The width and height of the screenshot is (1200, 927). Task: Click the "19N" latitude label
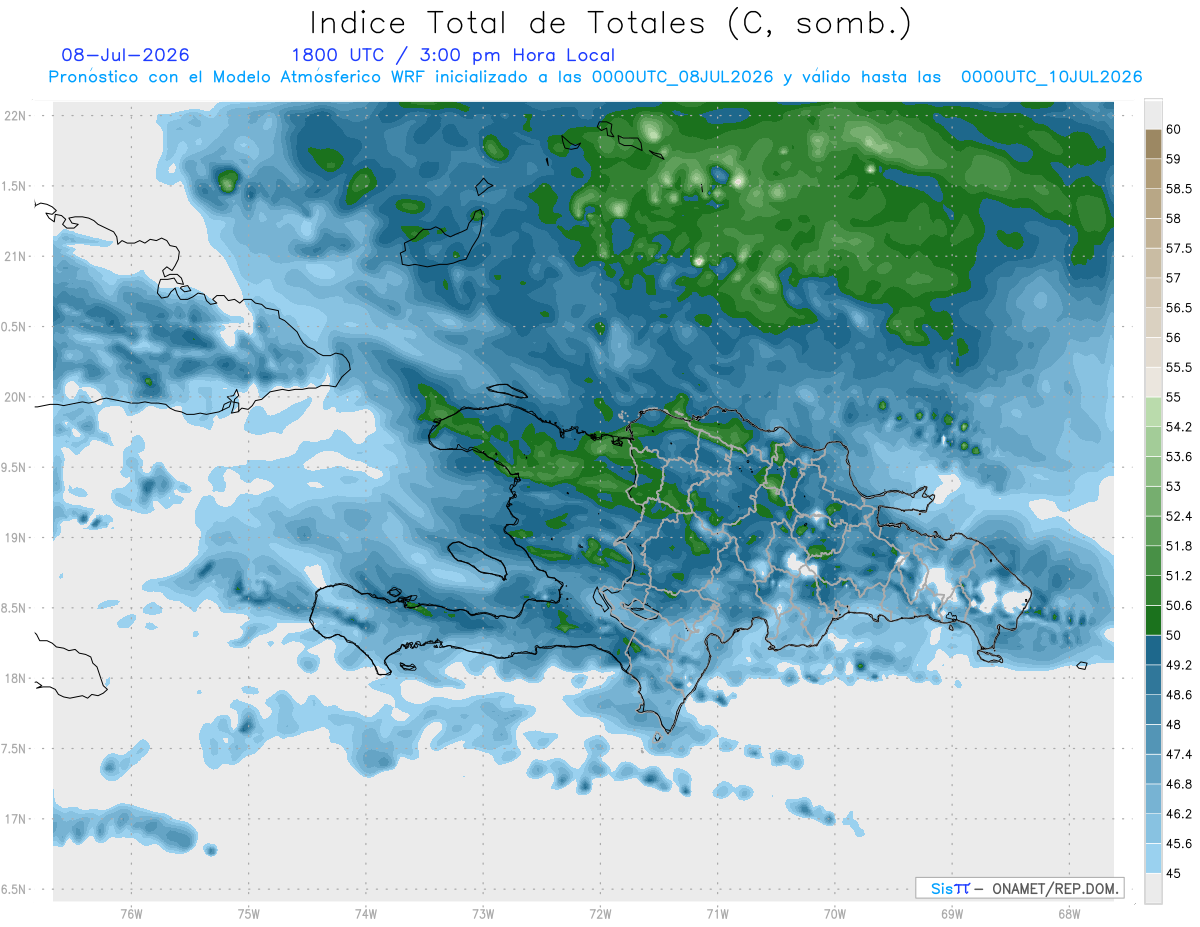(15, 538)
